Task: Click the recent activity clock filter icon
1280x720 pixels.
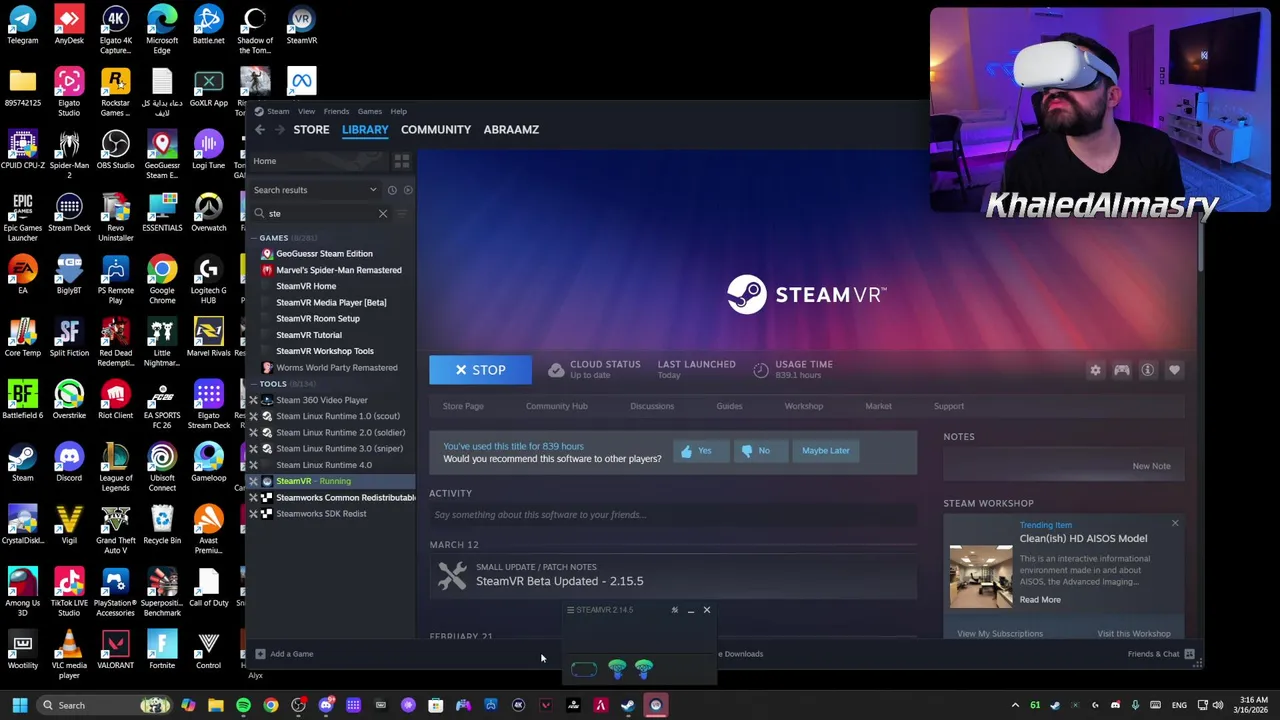Action: click(x=392, y=190)
